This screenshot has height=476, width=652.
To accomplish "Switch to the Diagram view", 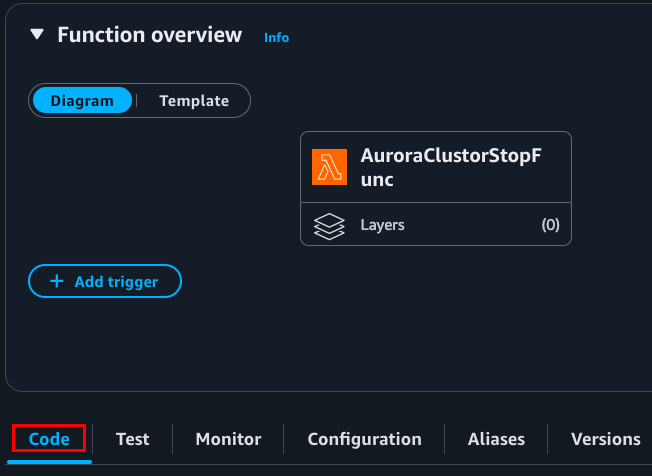I will (x=82, y=101).
